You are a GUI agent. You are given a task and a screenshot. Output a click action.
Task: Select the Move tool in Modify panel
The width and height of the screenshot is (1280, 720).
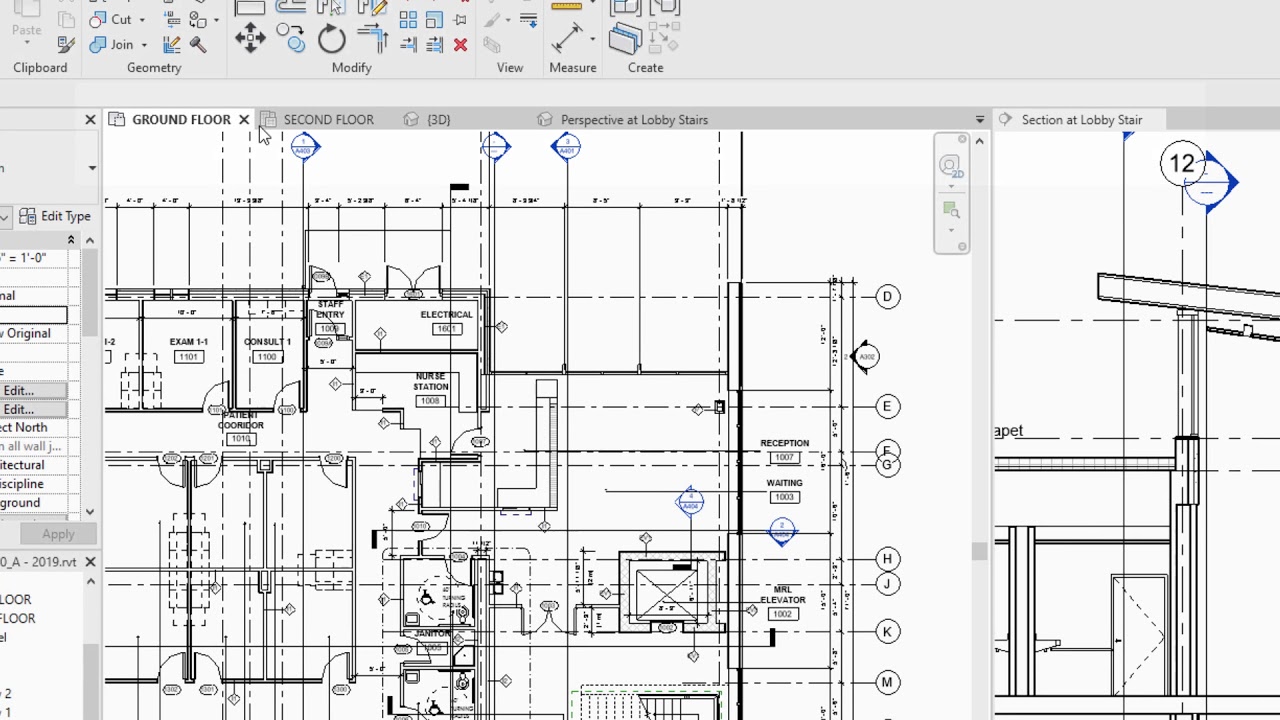point(251,38)
